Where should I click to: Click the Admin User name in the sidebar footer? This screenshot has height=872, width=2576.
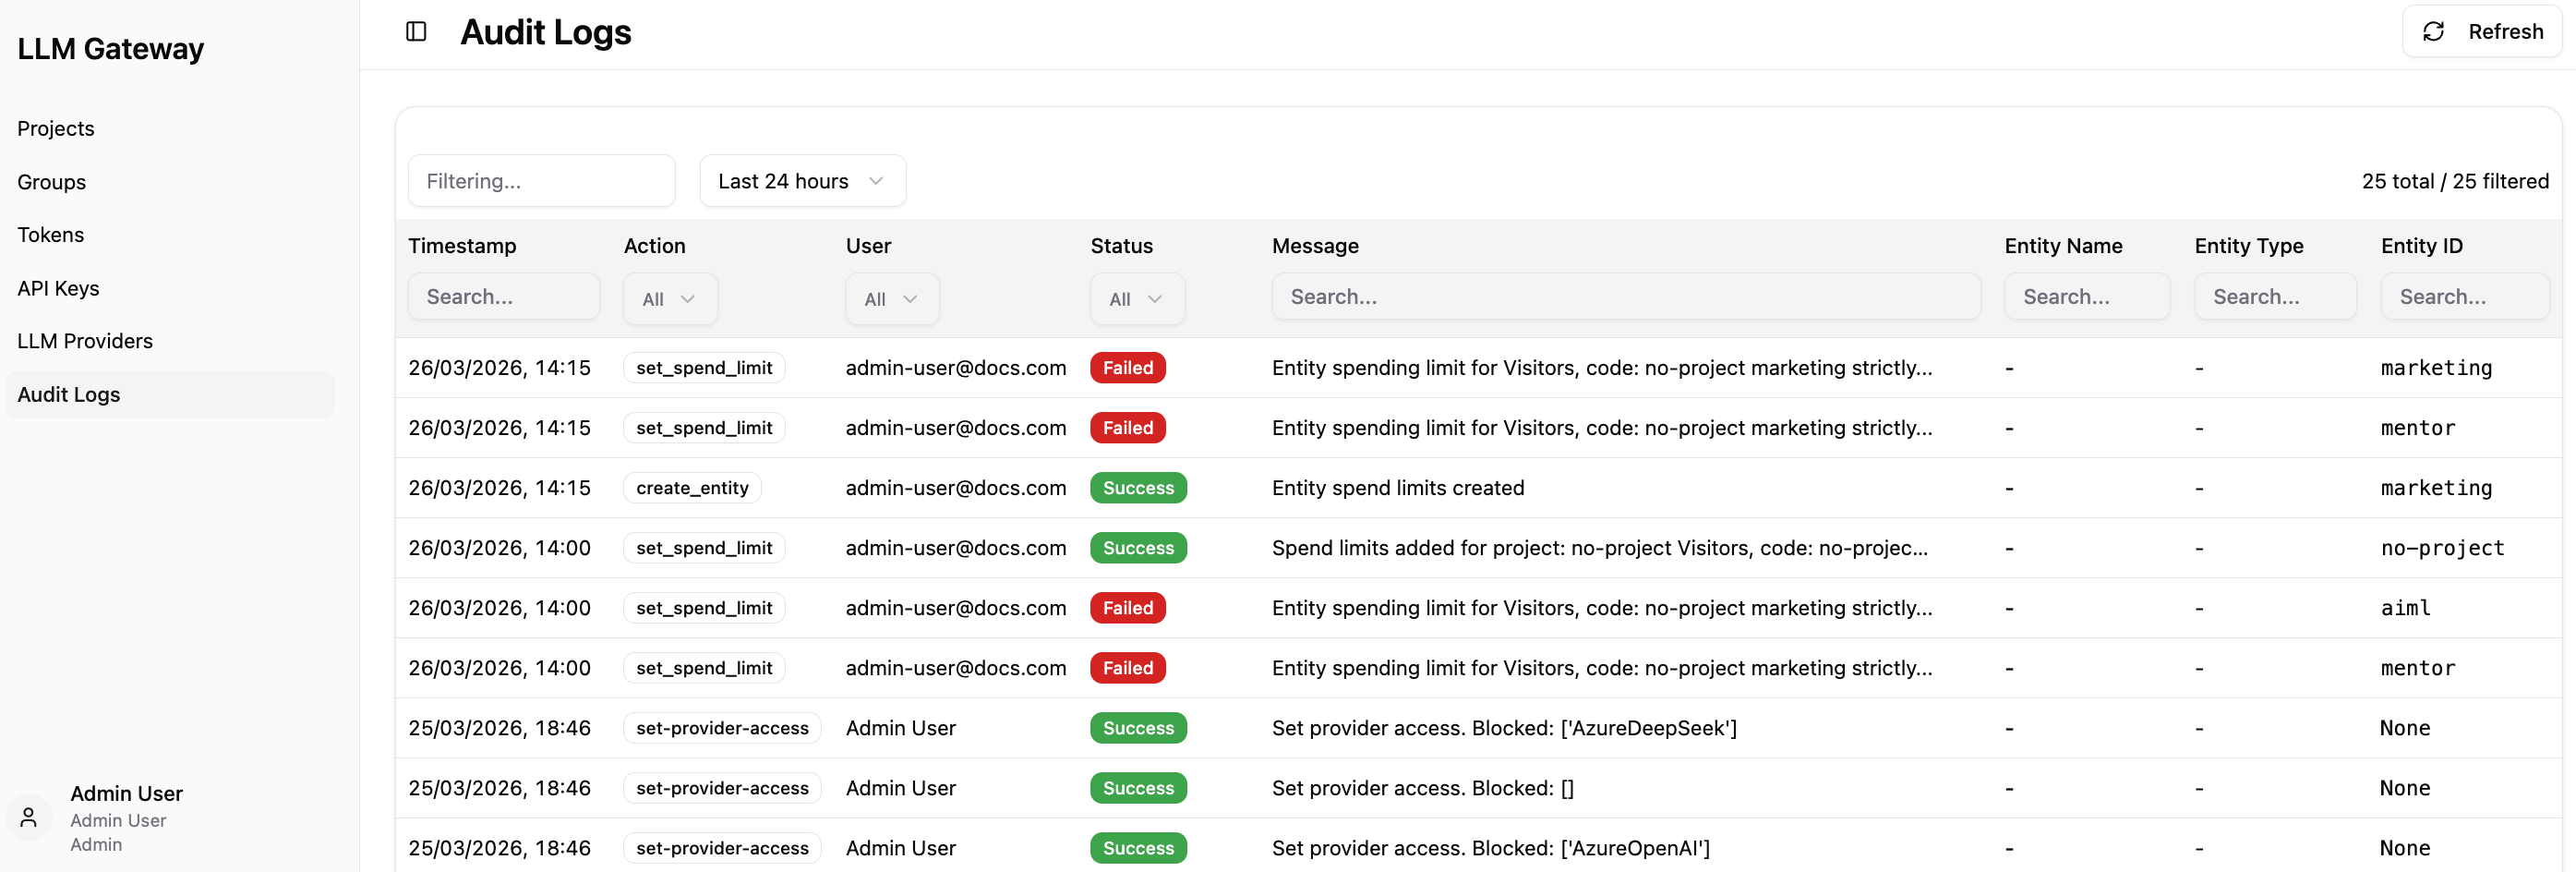126,794
